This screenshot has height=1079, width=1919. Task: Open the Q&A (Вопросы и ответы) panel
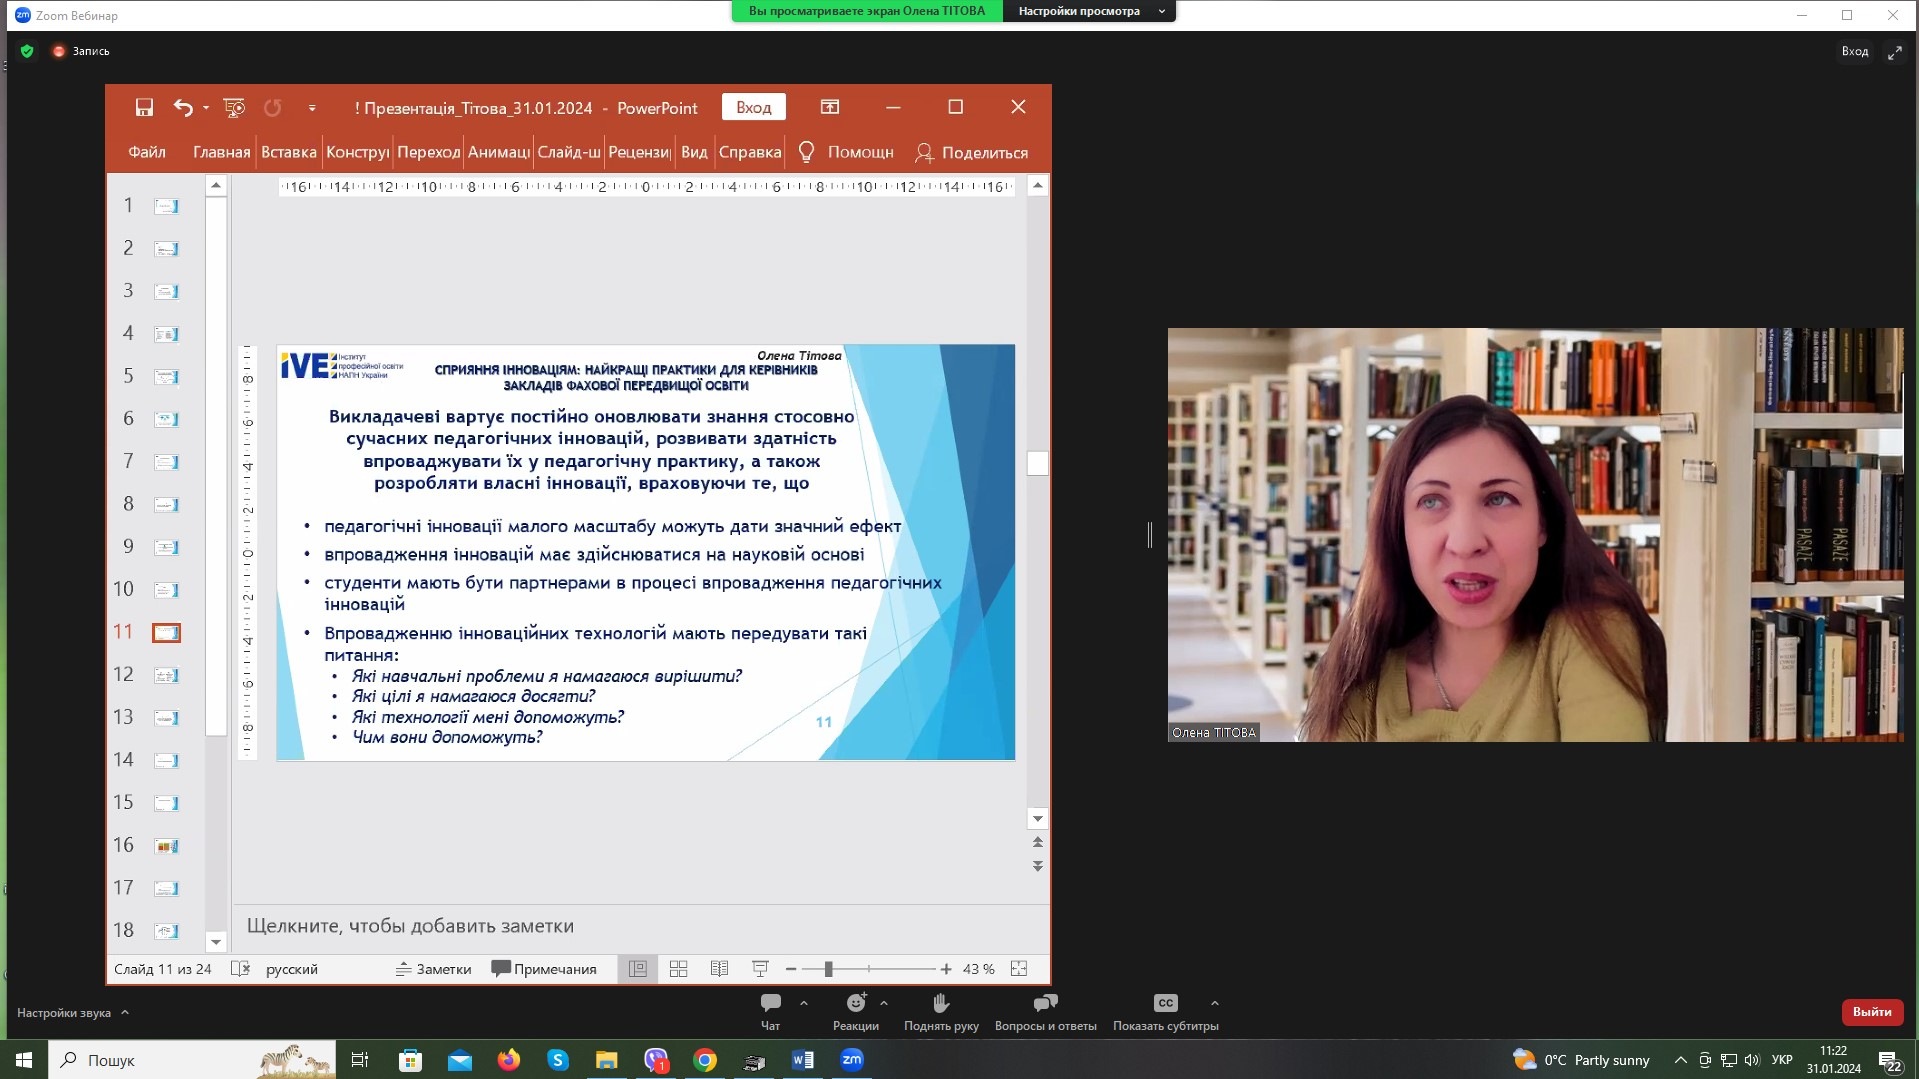point(1045,1004)
